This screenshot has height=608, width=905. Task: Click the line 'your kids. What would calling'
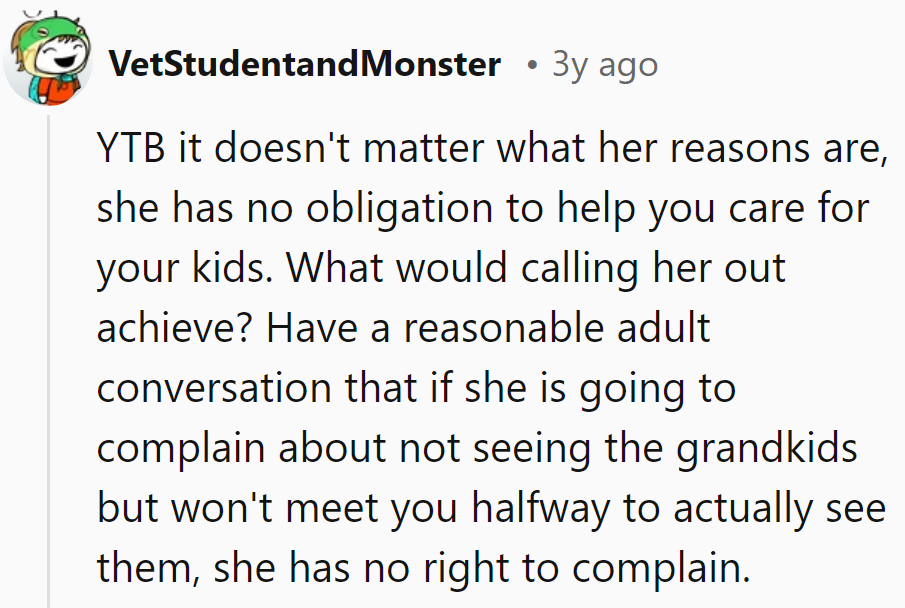[x=440, y=270]
